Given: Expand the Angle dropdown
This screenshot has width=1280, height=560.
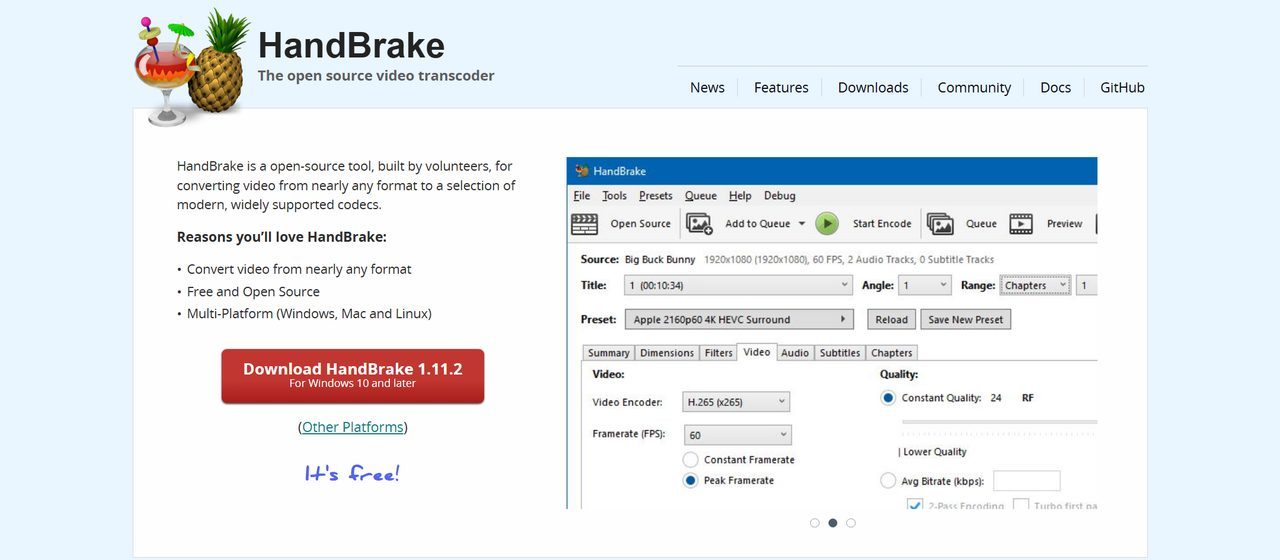Looking at the screenshot, I should coord(925,286).
